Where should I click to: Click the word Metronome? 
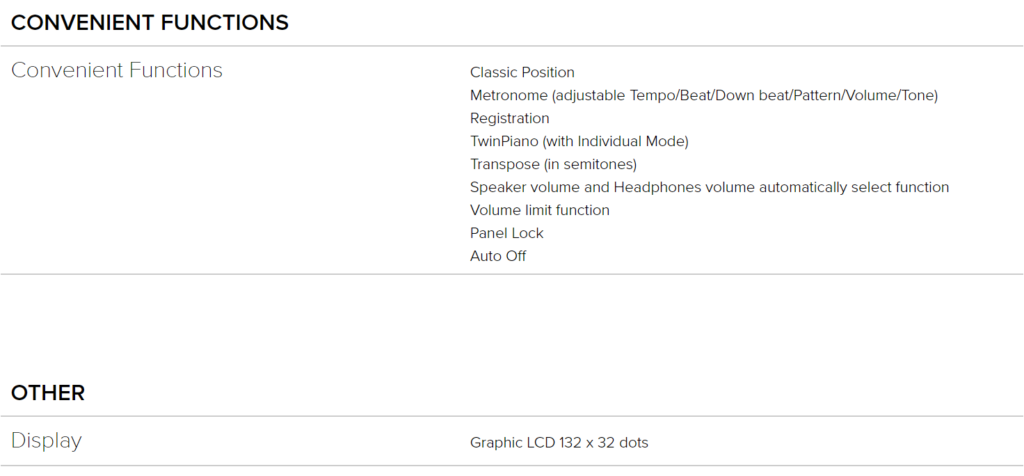[x=509, y=96]
